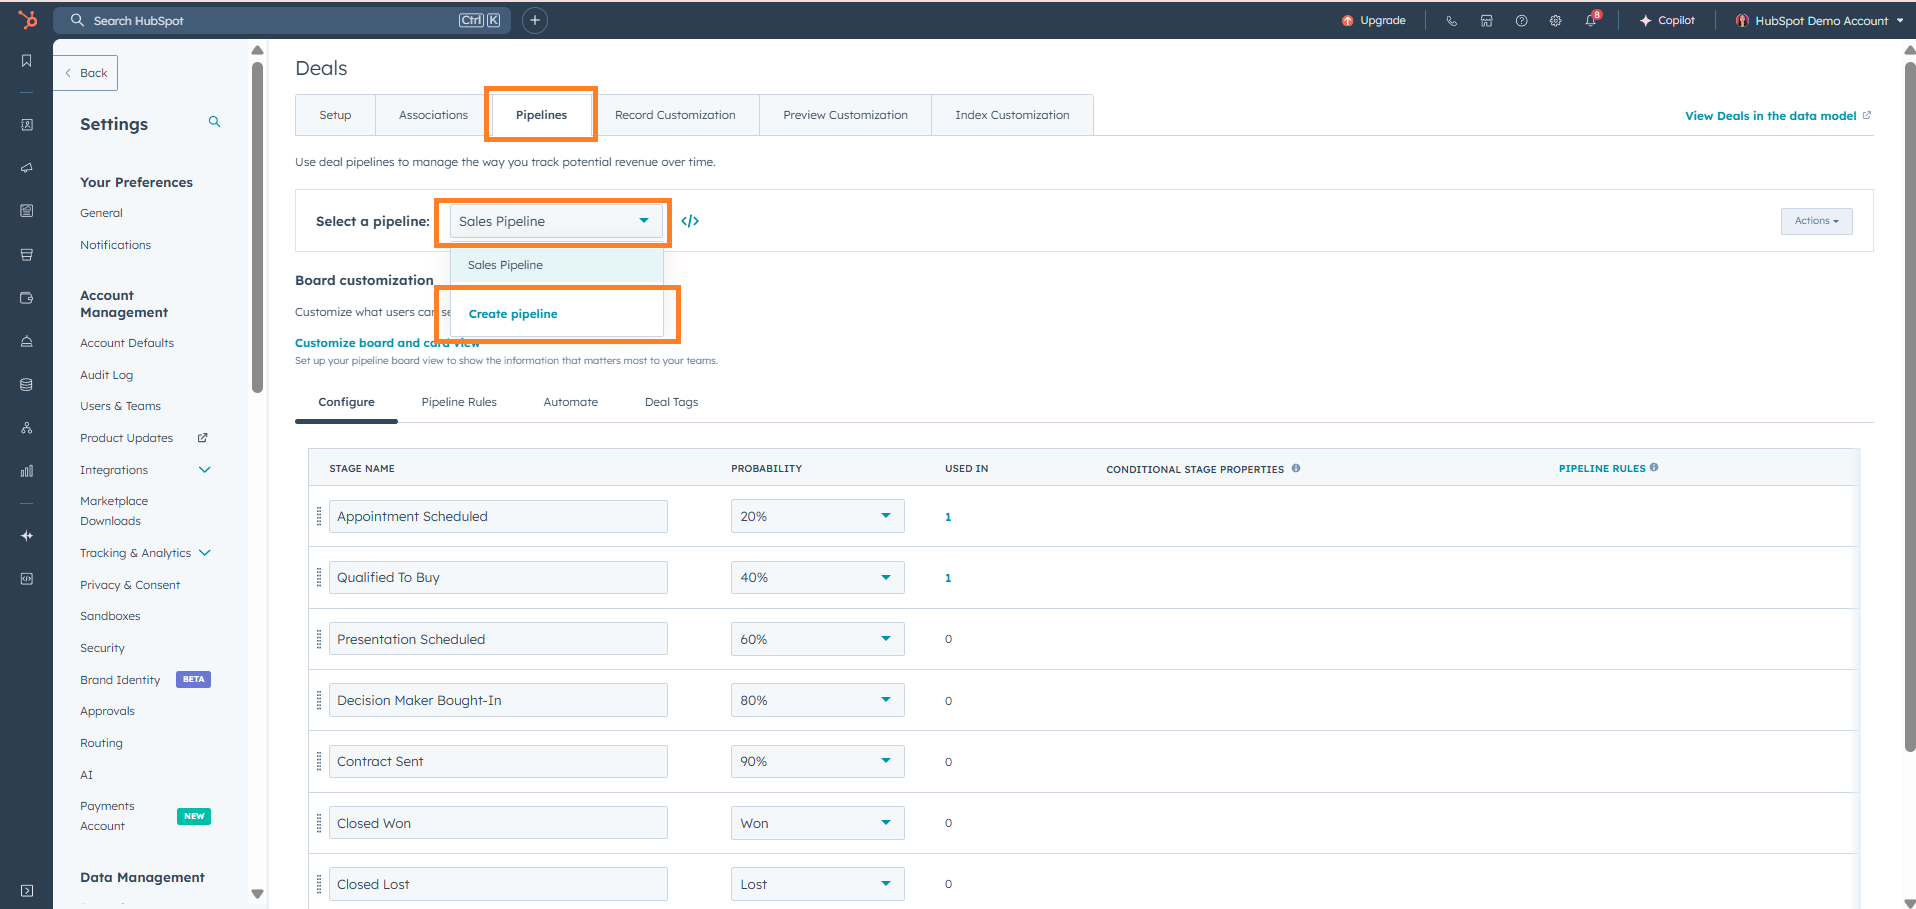Image resolution: width=1916 pixels, height=909 pixels.
Task: Switch to the Record Customization tab
Action: point(675,115)
